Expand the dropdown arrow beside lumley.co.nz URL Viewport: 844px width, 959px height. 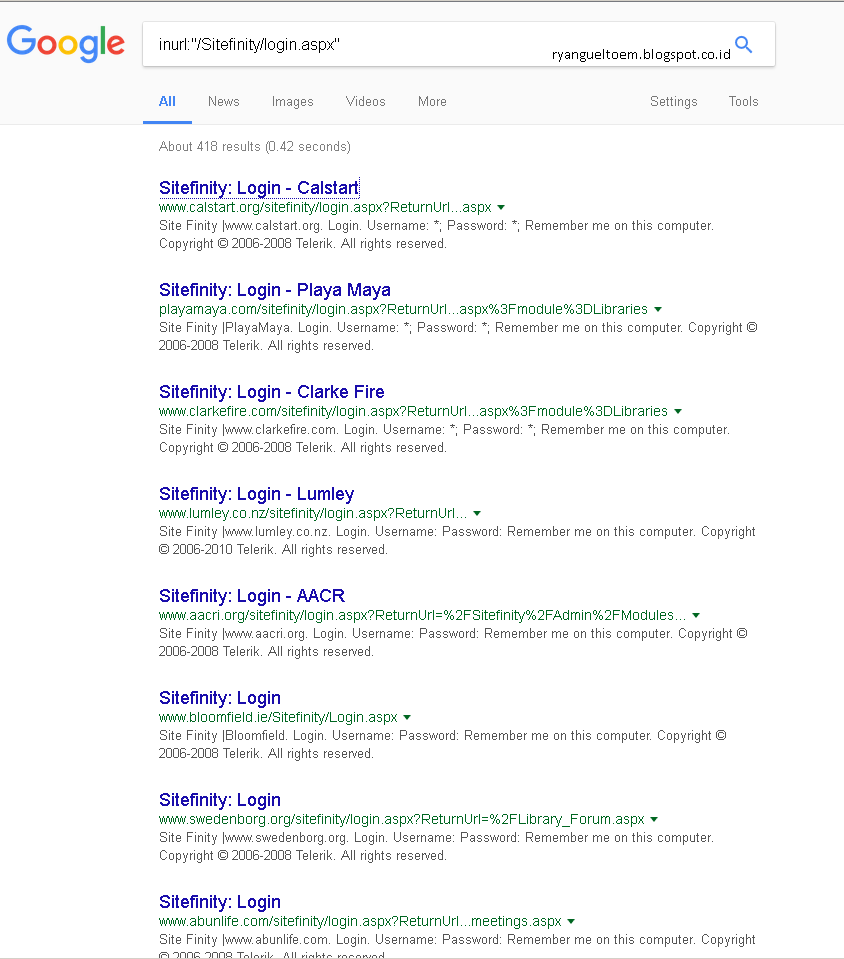[477, 514]
